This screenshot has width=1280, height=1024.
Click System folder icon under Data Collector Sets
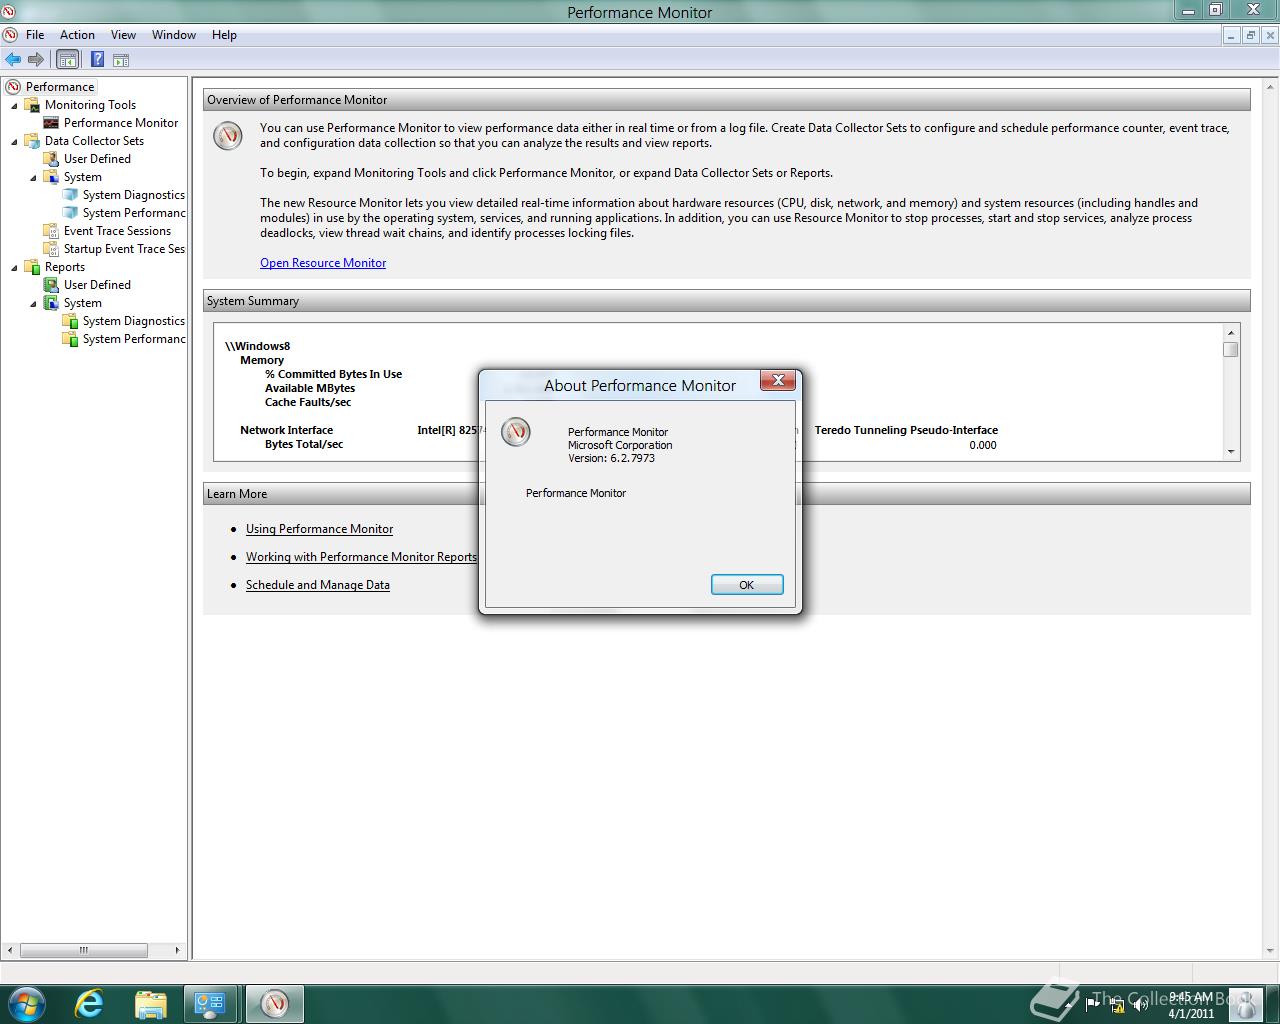51,177
